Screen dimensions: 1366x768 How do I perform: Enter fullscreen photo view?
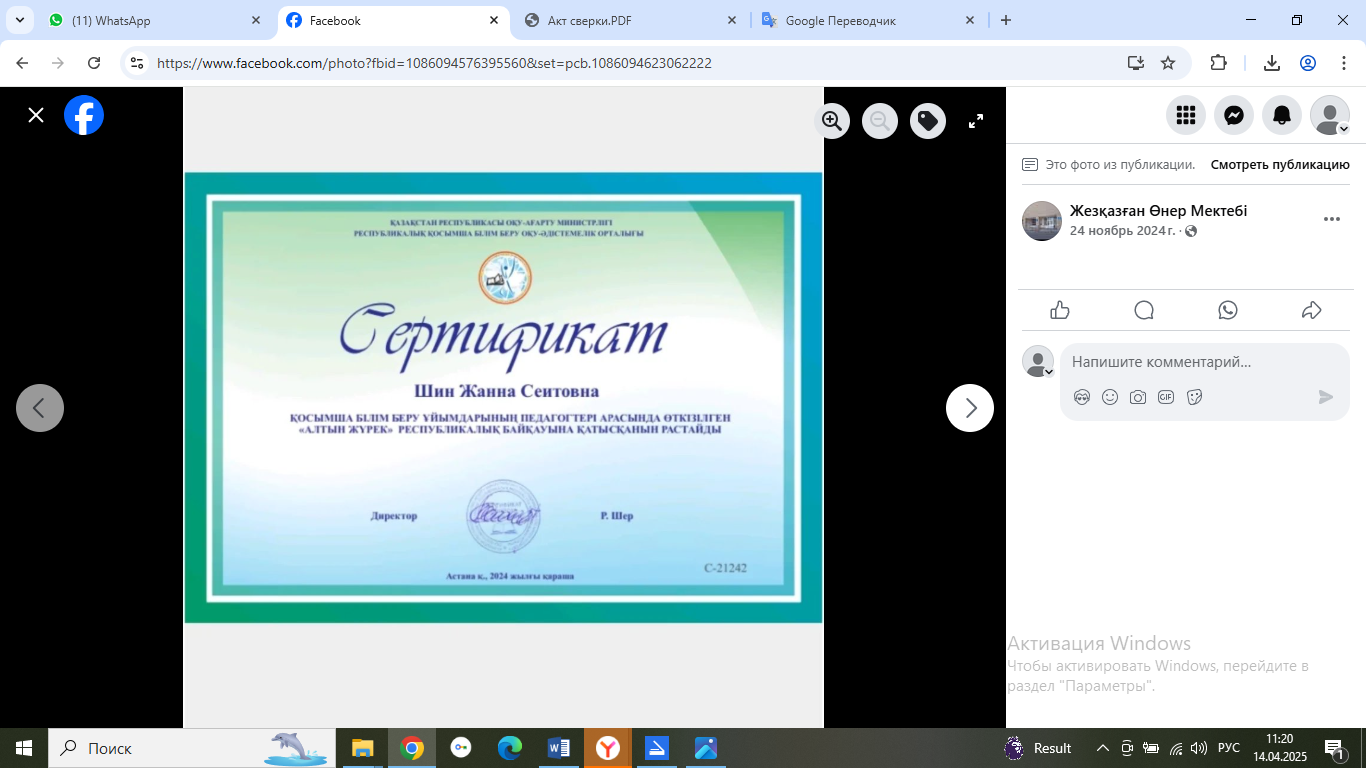click(x=976, y=121)
